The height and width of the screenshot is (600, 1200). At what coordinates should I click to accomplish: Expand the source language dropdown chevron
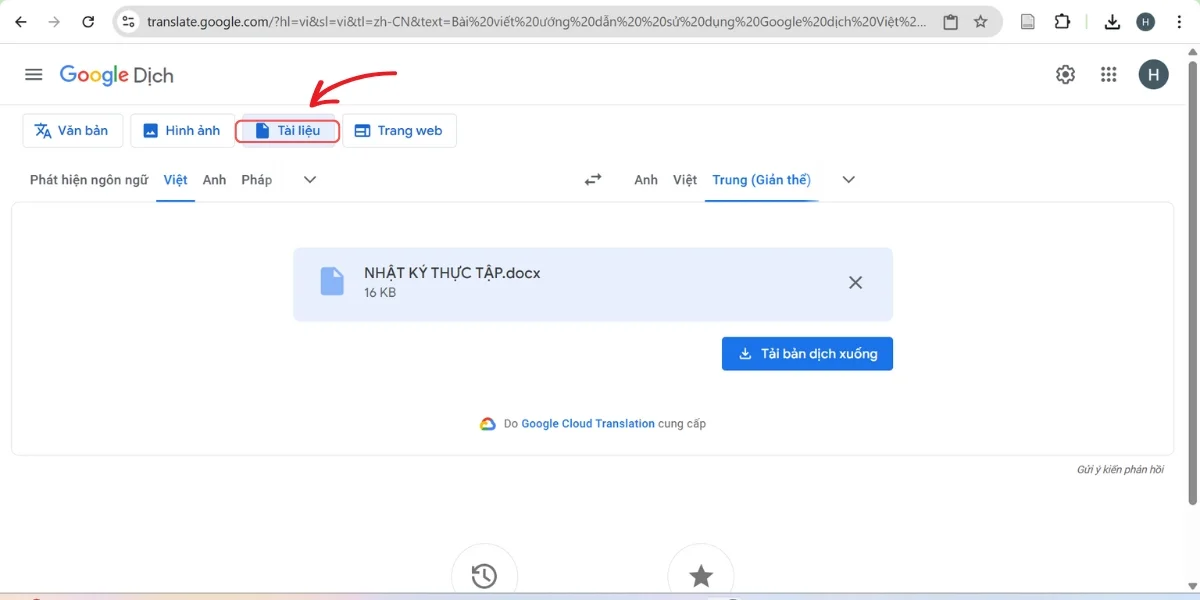(x=309, y=180)
